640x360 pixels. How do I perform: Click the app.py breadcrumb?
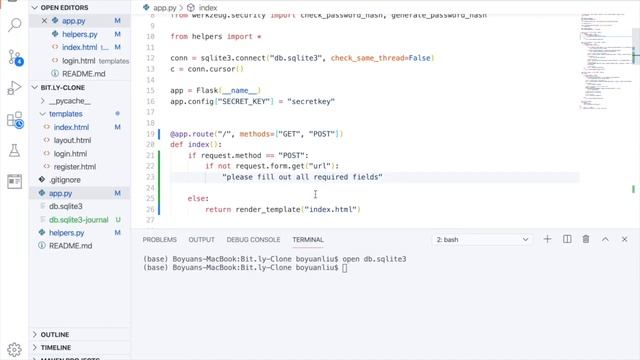(x=164, y=8)
